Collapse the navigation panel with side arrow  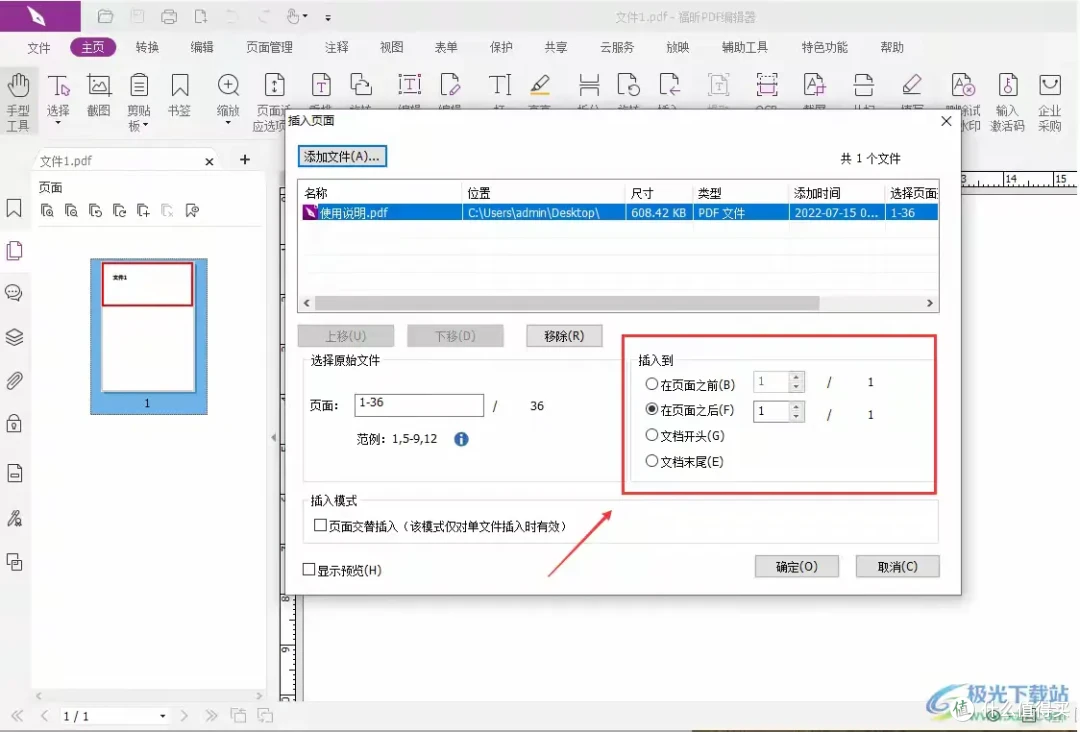273,437
